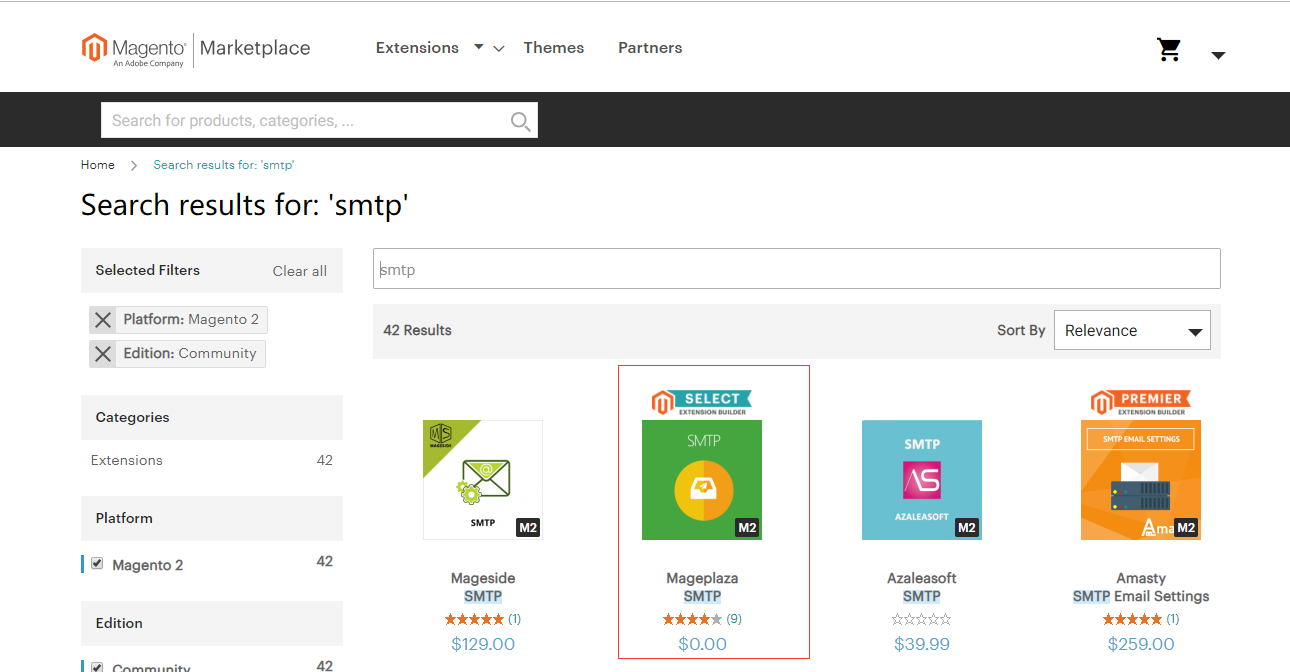Viewport: 1290px width, 672px height.
Task: Click the Platform section header
Action: pos(212,518)
